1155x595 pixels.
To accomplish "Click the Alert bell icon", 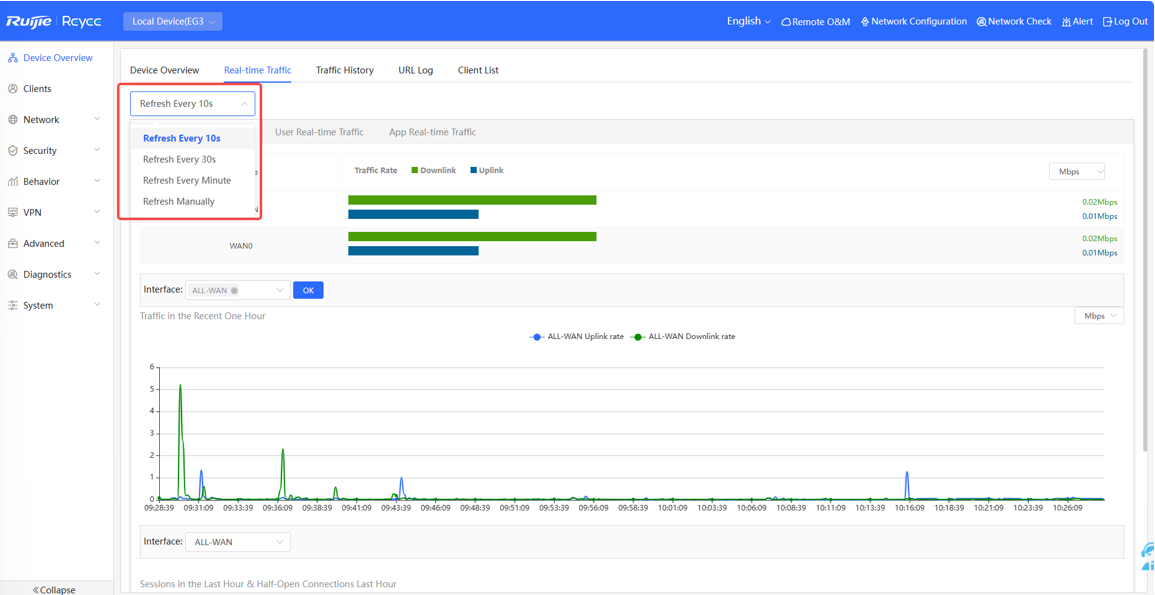I will coord(1066,22).
